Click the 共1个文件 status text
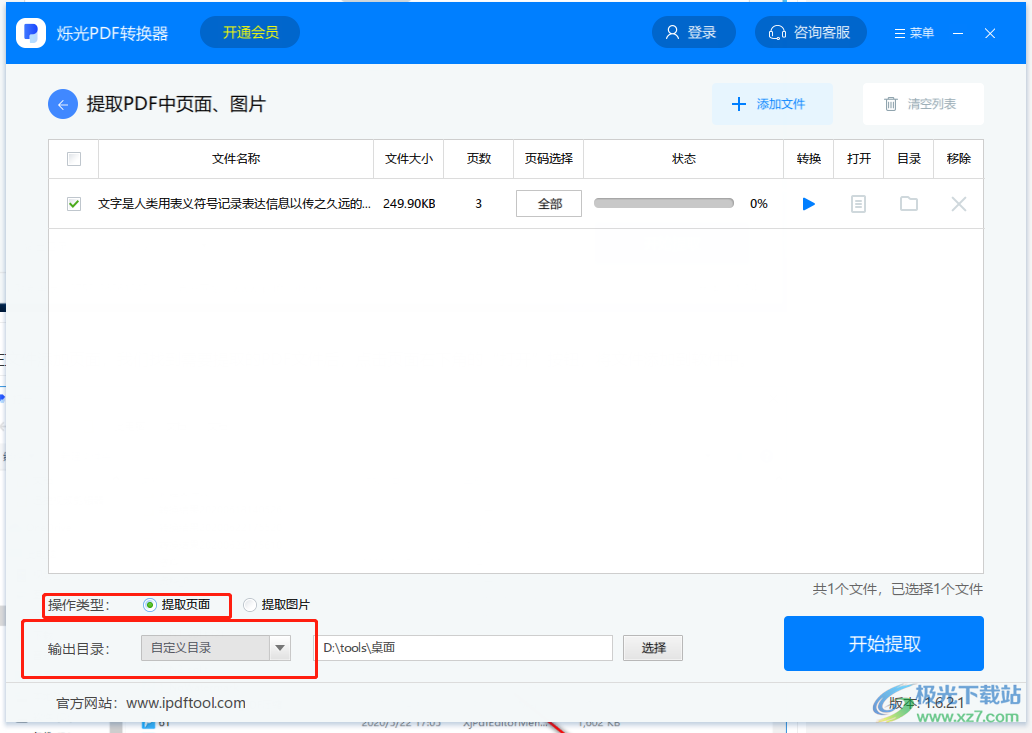 coord(898,589)
